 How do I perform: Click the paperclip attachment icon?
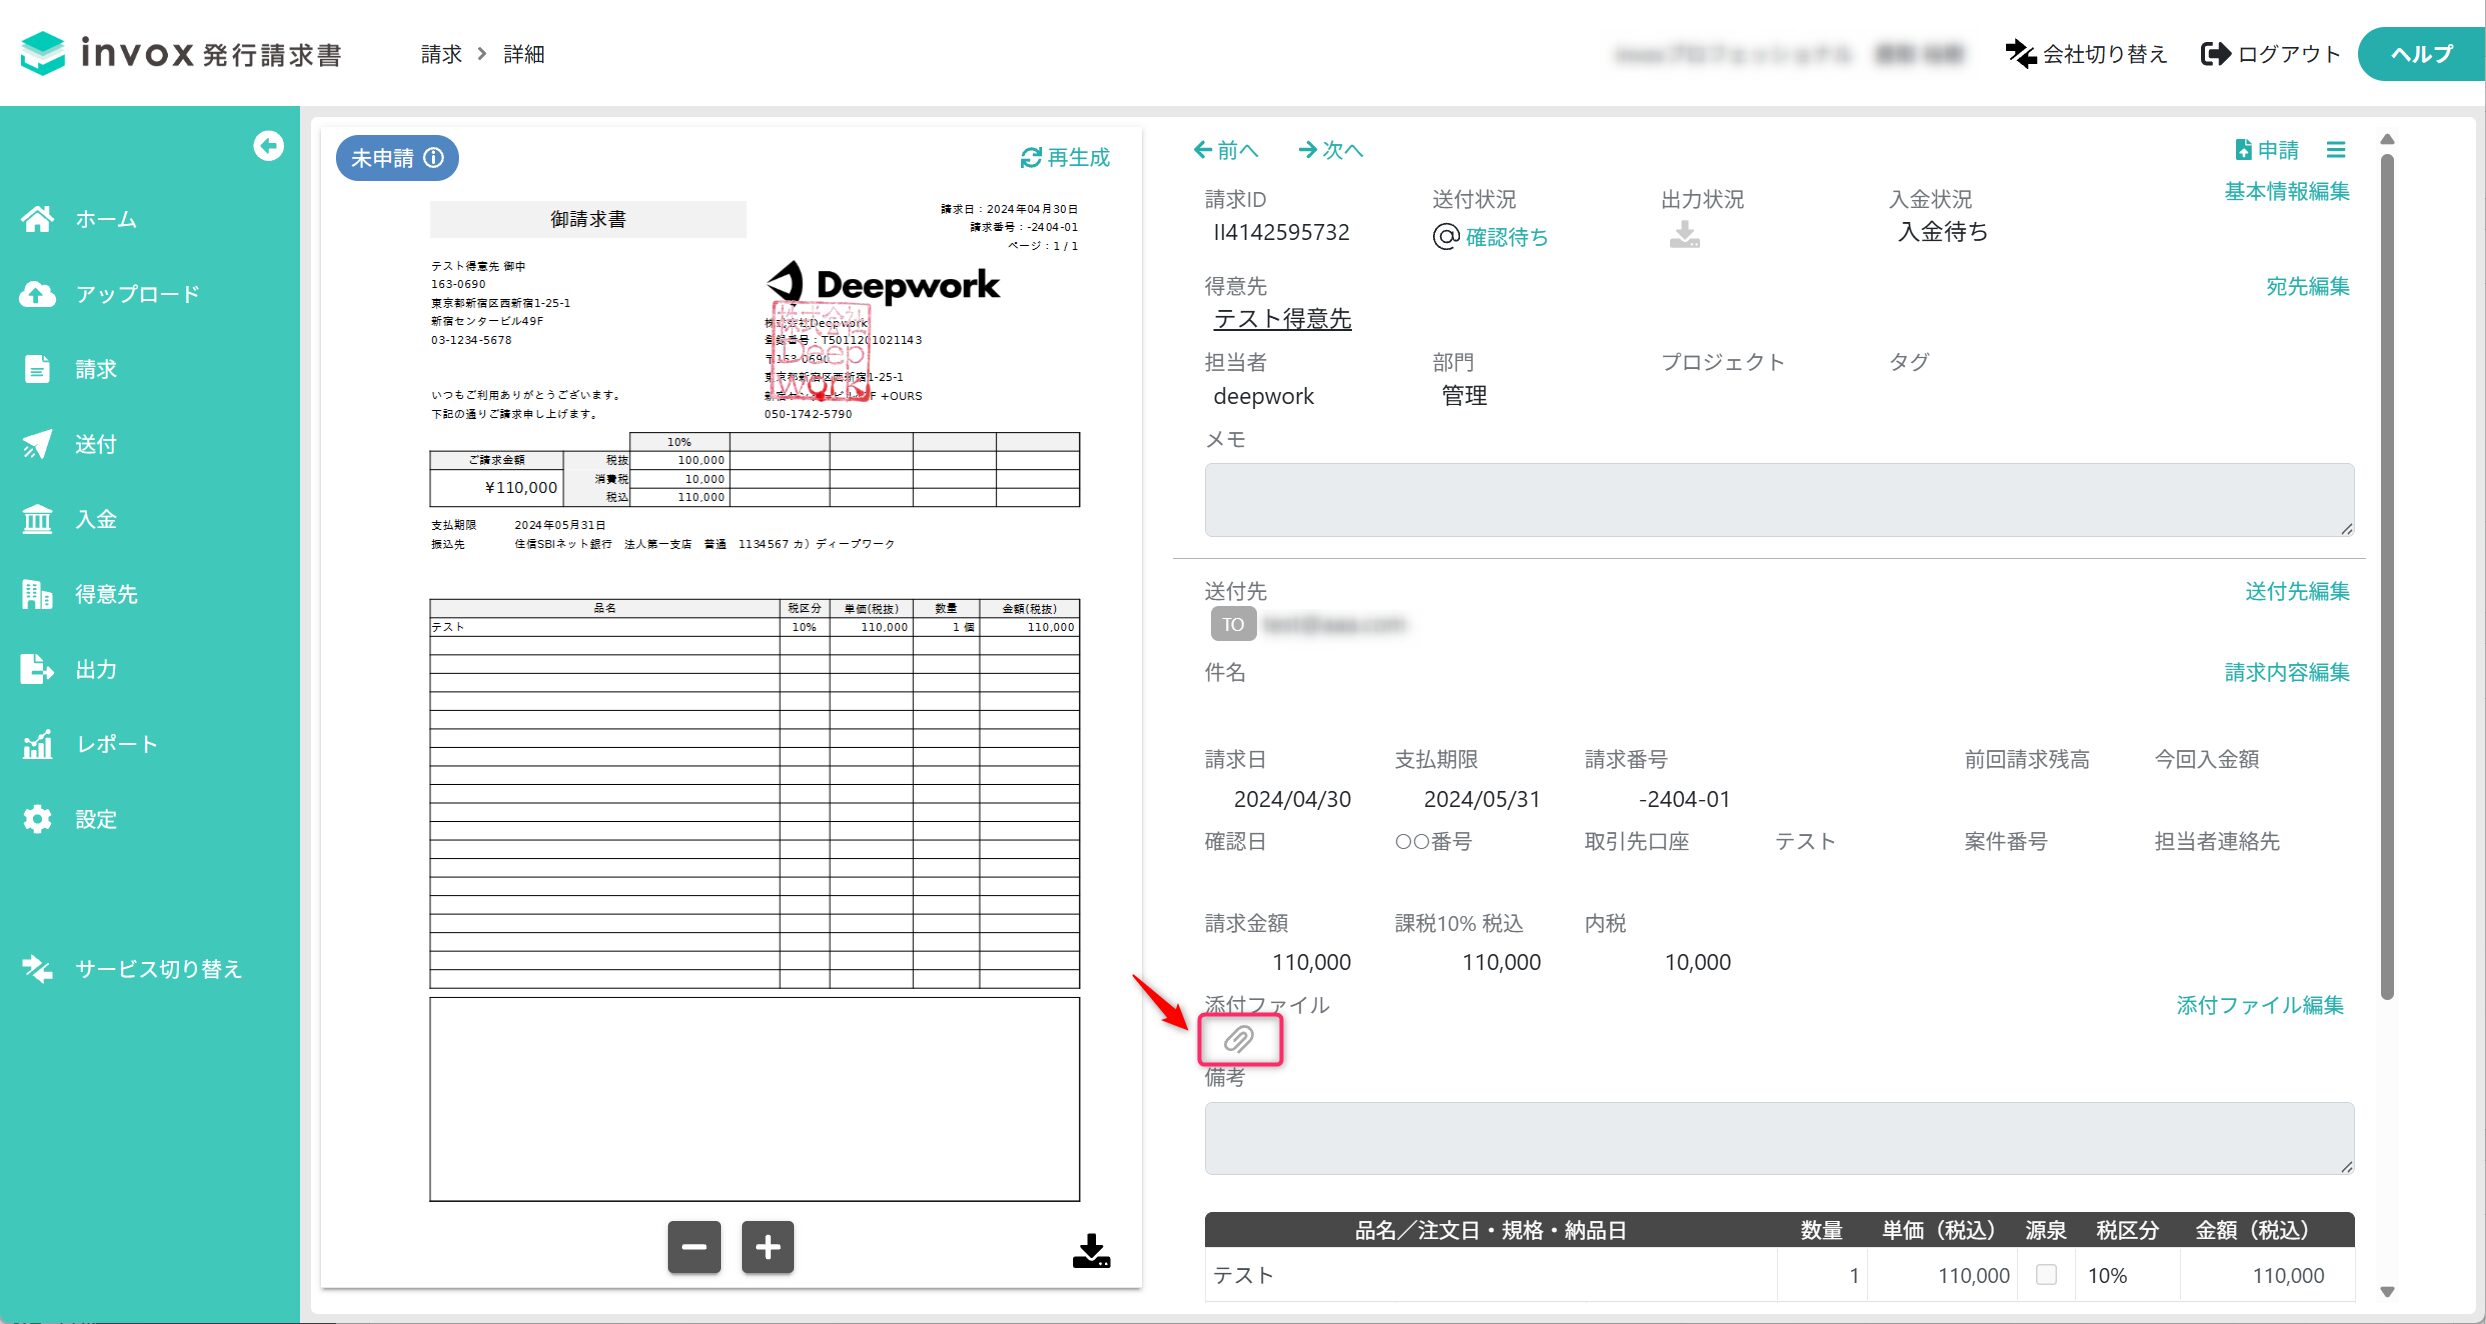[x=1240, y=1040]
